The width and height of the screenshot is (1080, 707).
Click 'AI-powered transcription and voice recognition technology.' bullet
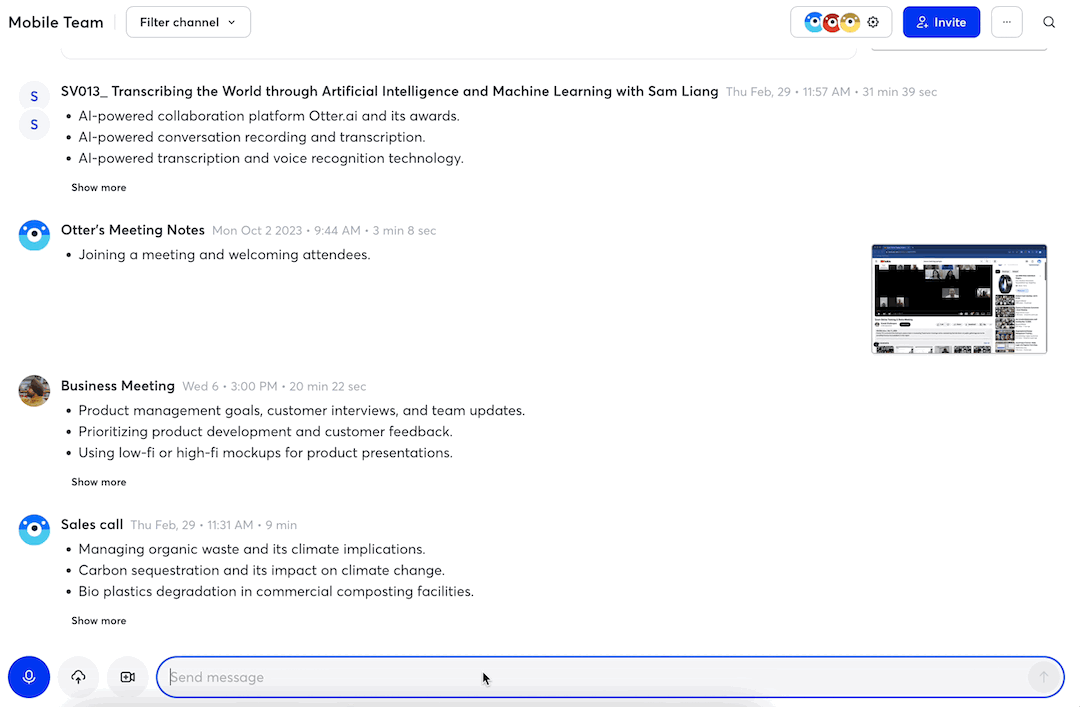(x=271, y=158)
